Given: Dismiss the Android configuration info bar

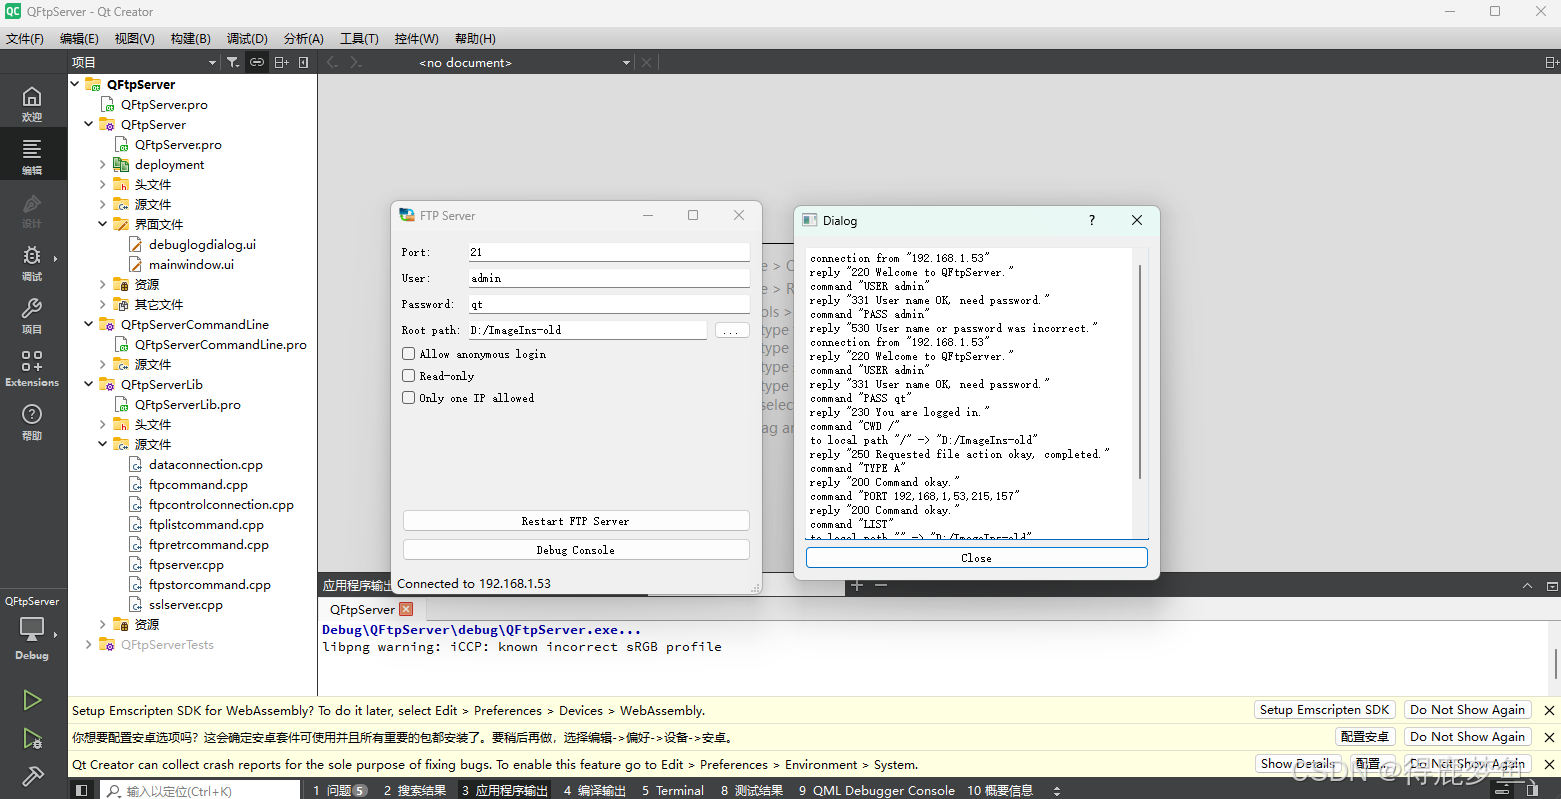Looking at the screenshot, I should (x=1549, y=737).
